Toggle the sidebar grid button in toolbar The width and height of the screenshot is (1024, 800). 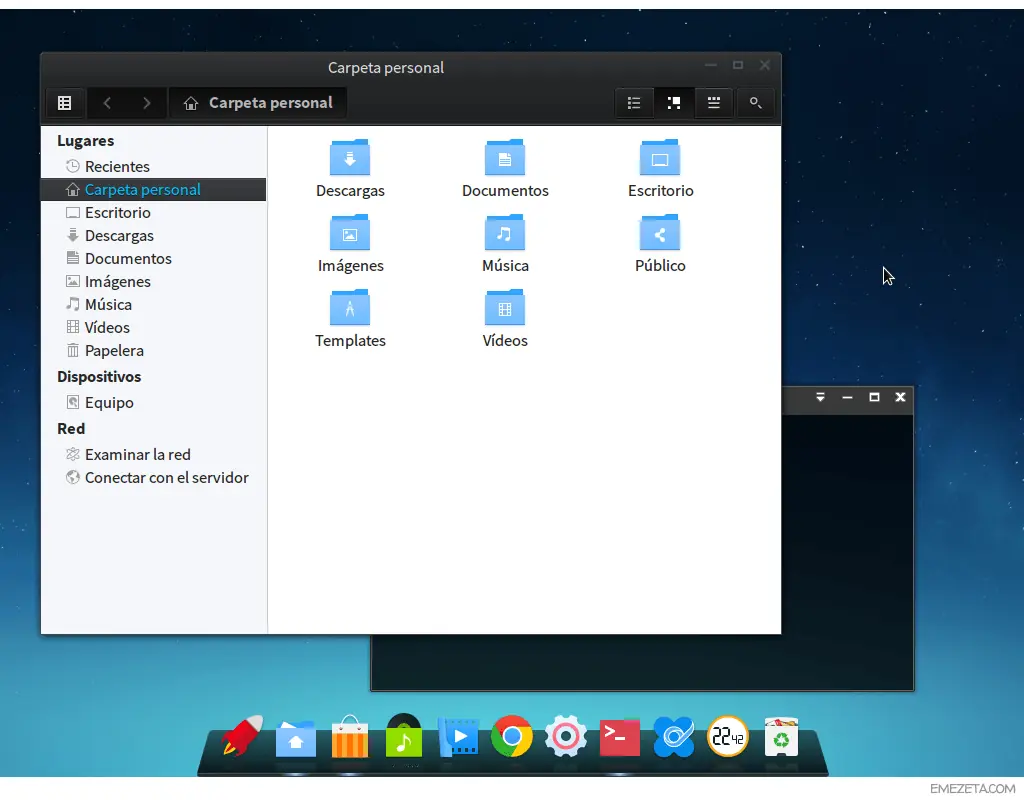(x=64, y=103)
